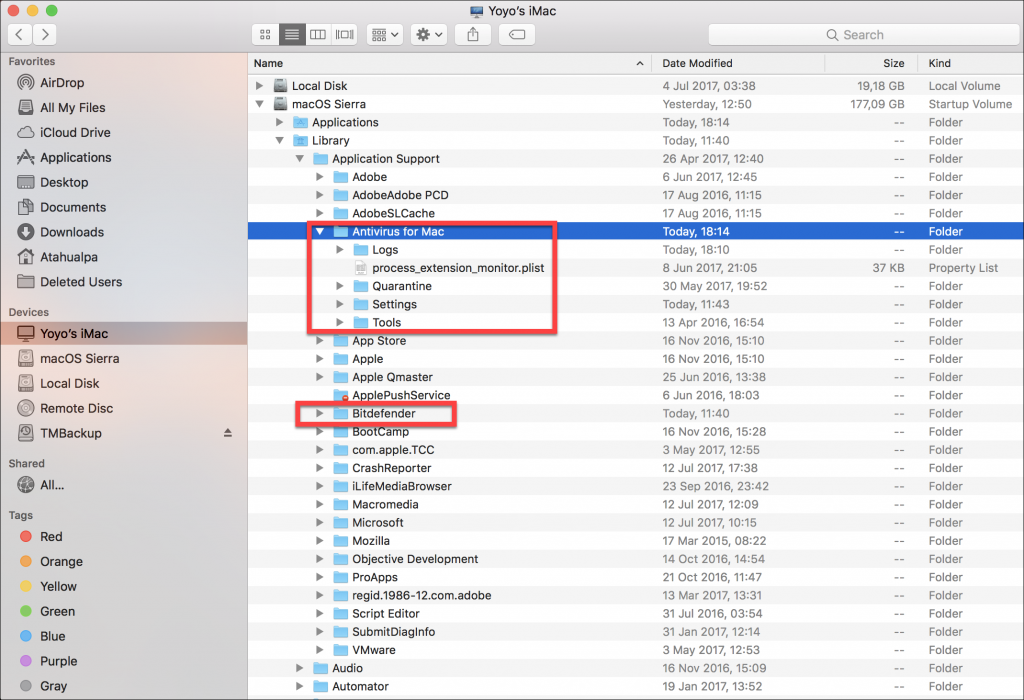Select Local Disk in sidebar Devices

tap(69, 383)
